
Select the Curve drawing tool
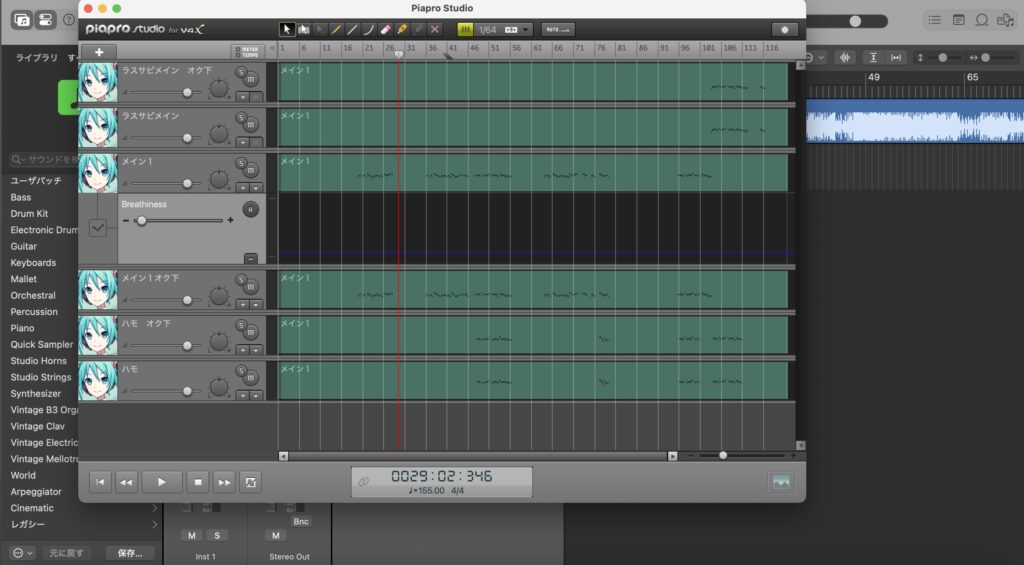click(x=369, y=29)
